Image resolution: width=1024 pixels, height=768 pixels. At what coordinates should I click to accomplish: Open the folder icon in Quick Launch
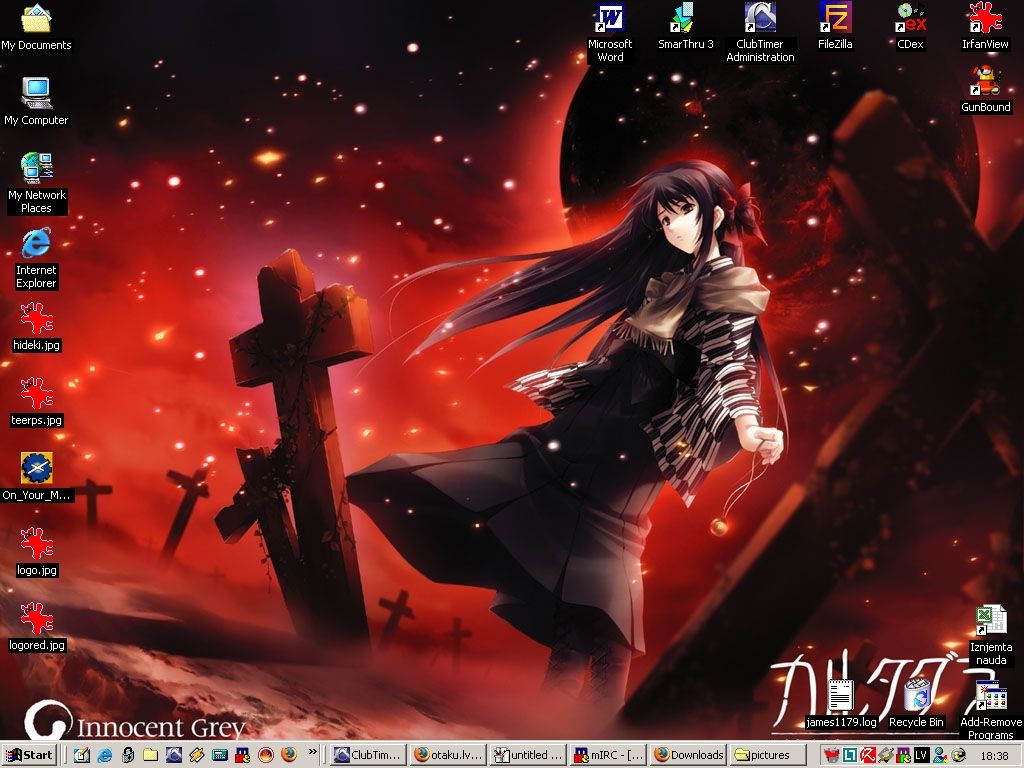point(151,756)
